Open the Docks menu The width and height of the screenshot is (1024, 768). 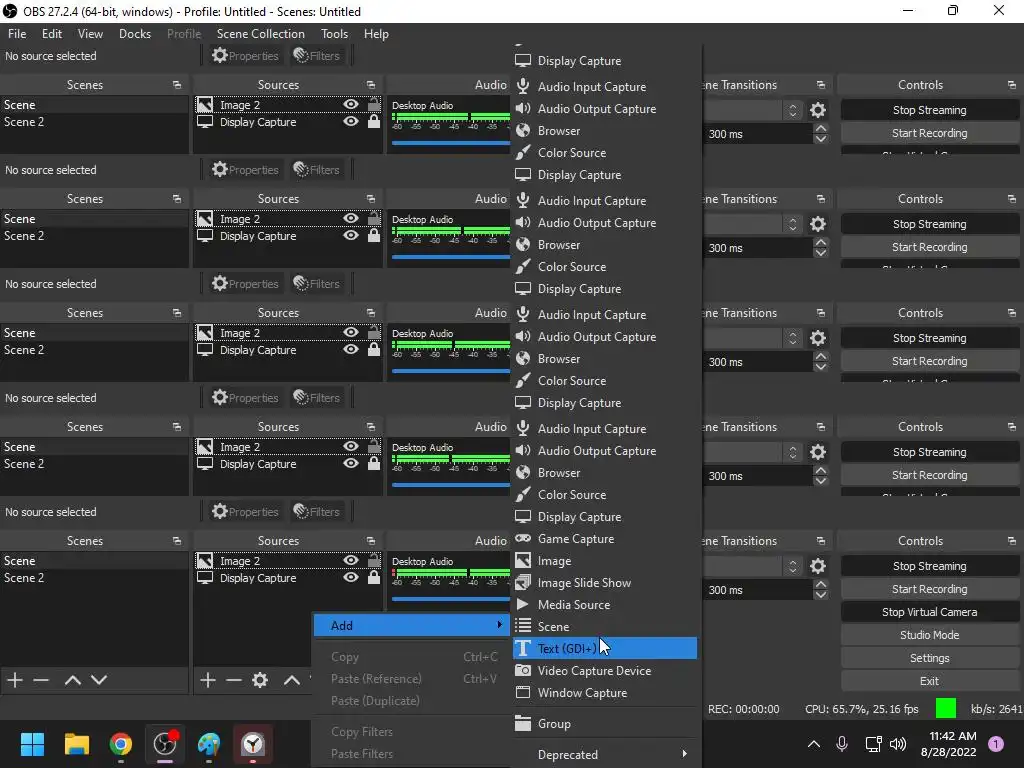tap(135, 33)
